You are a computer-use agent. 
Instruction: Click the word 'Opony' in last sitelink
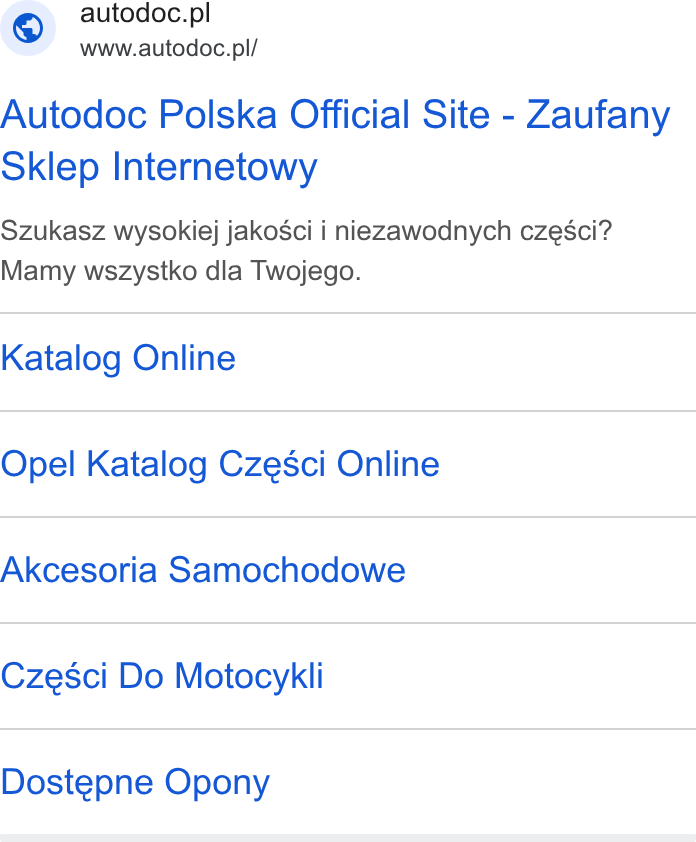pyautogui.click(x=217, y=783)
